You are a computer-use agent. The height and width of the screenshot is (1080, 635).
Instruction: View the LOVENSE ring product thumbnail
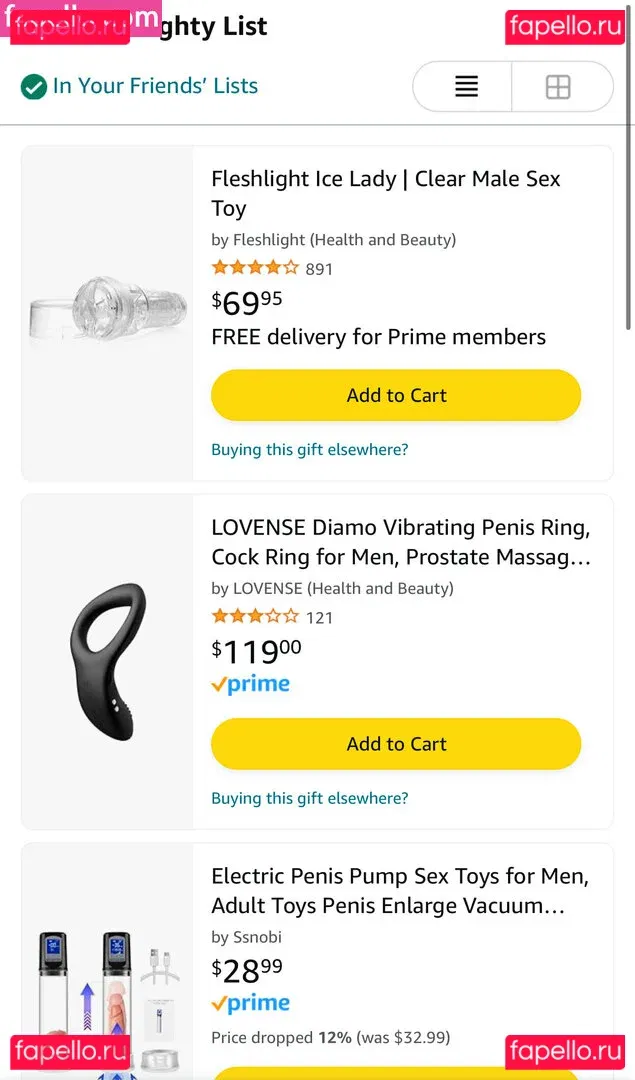pos(107,662)
